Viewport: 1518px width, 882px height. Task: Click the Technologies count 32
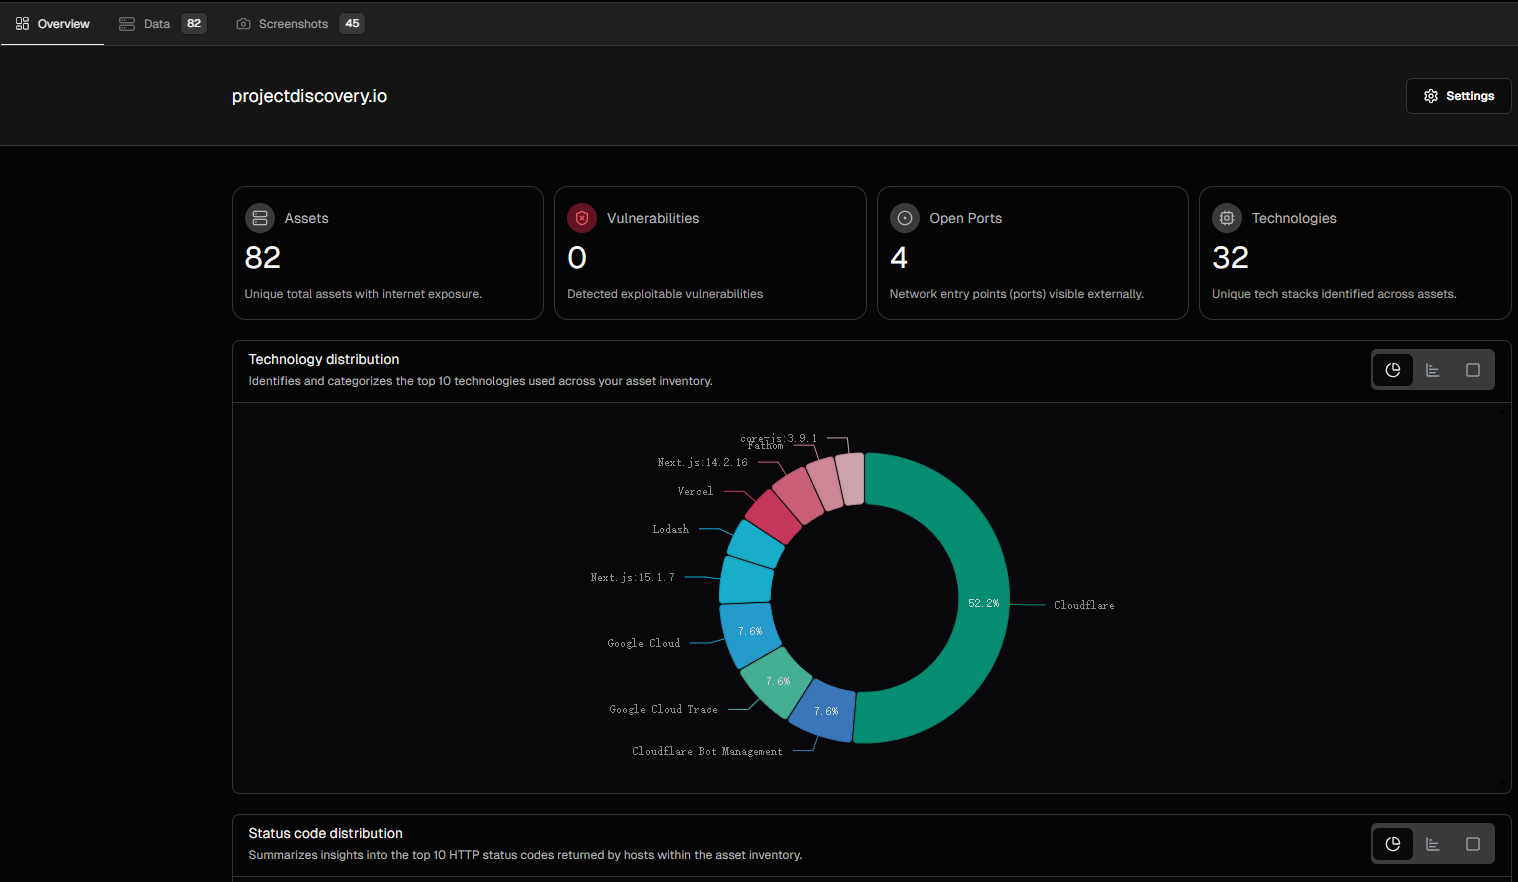pyautogui.click(x=1231, y=258)
